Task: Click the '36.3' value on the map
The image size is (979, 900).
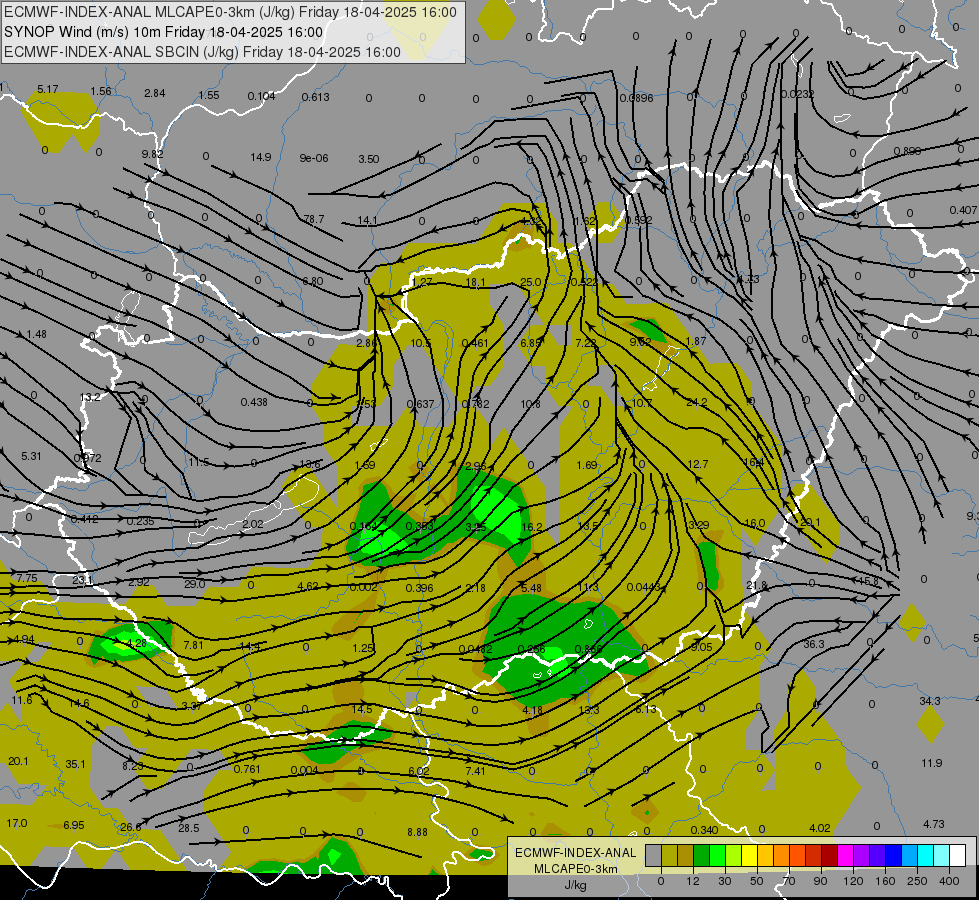Action: [x=814, y=644]
